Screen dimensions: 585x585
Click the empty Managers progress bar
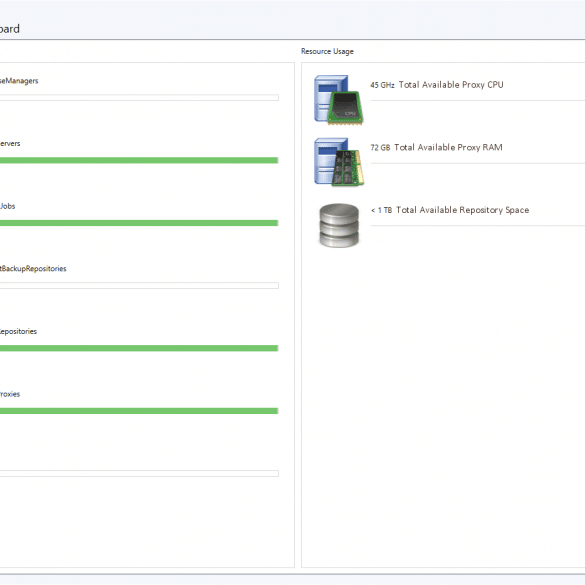(x=139, y=98)
